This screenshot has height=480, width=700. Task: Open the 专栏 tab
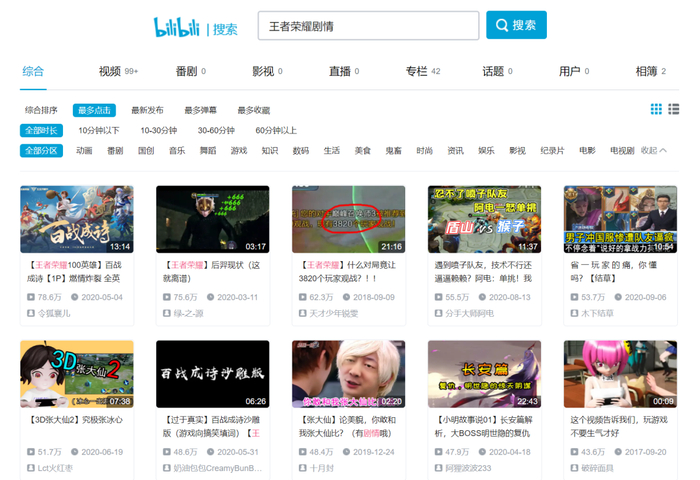click(x=423, y=71)
